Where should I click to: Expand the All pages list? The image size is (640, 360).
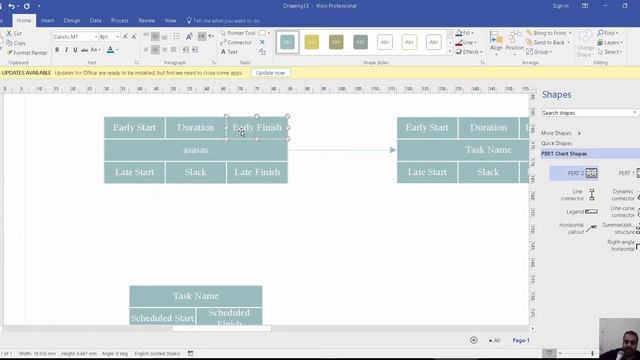click(x=494, y=340)
